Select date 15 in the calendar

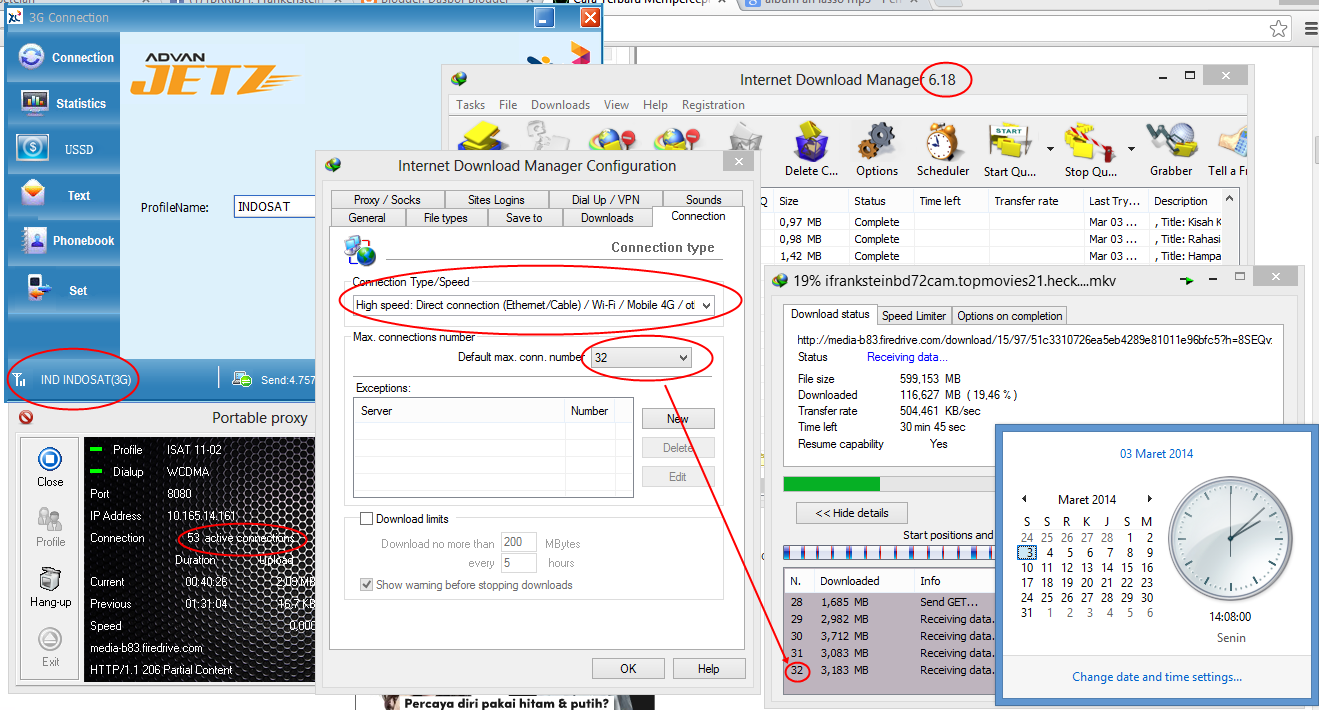[x=1126, y=568]
